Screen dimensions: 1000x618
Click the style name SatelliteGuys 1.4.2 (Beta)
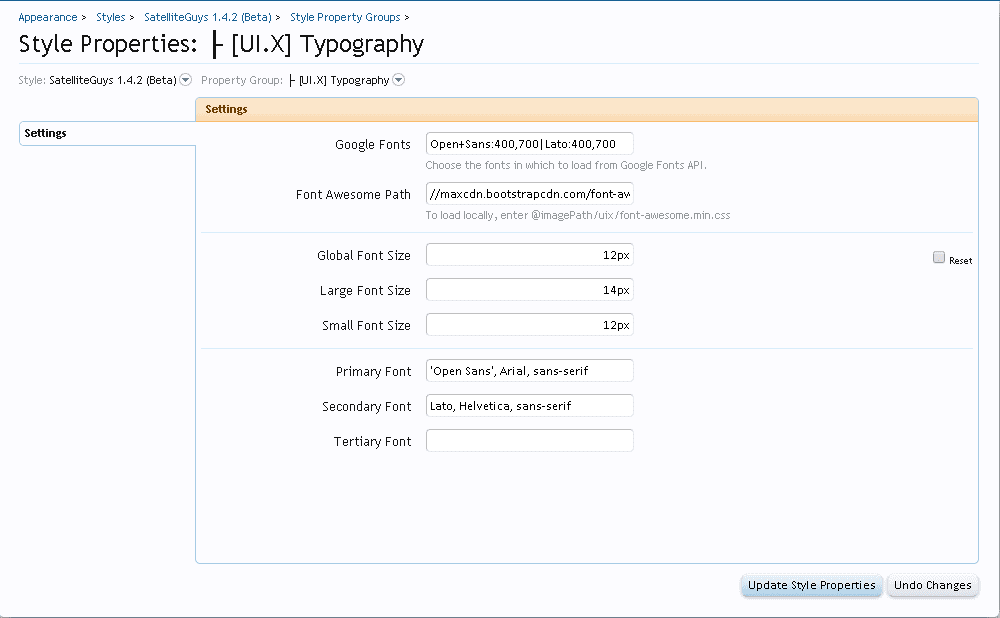112,80
